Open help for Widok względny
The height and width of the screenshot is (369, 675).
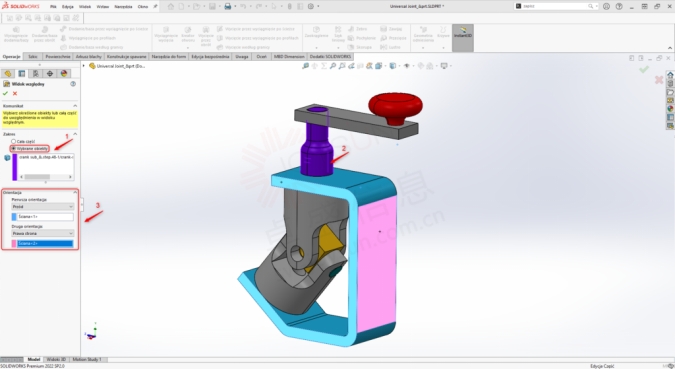pos(73,84)
